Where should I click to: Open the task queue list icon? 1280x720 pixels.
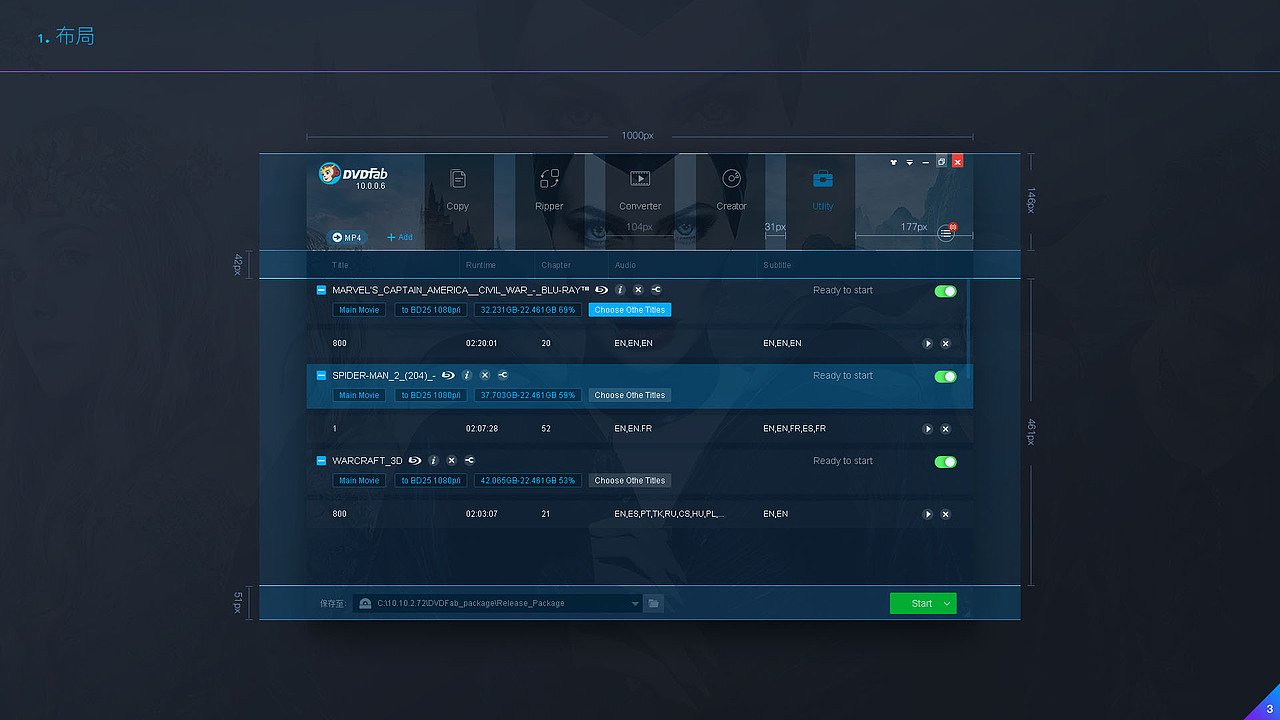pyautogui.click(x=946, y=233)
